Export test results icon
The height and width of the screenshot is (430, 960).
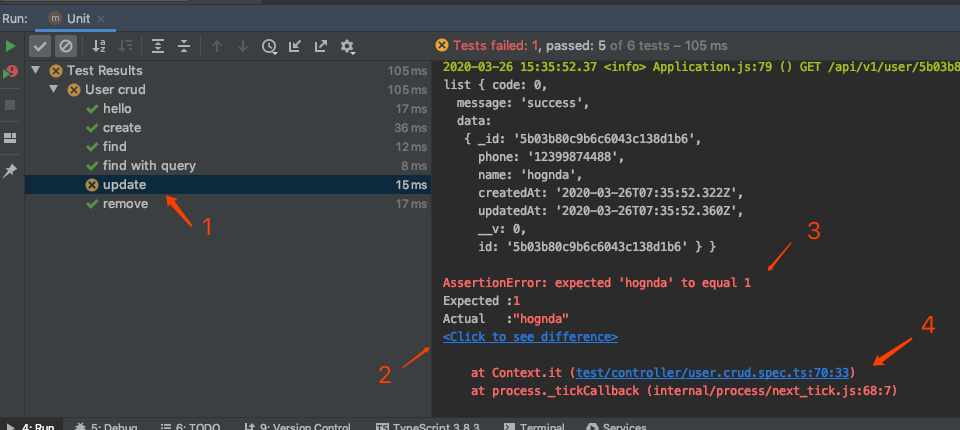click(321, 46)
